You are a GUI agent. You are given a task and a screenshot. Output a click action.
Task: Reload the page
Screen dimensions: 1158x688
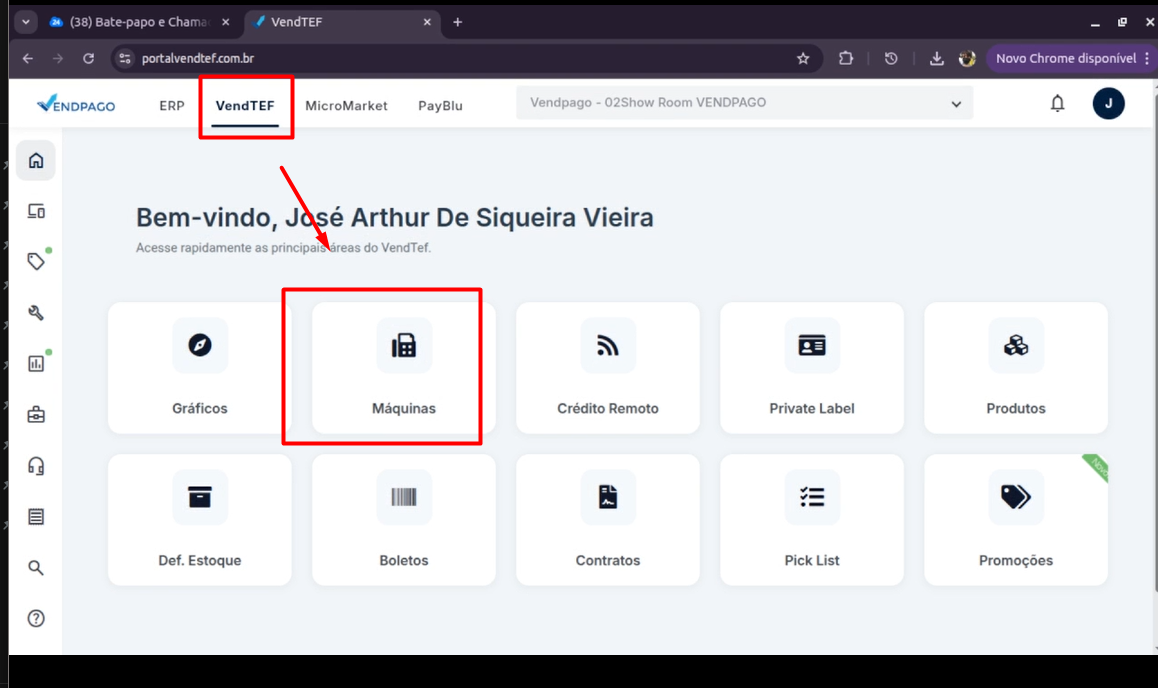point(88,58)
